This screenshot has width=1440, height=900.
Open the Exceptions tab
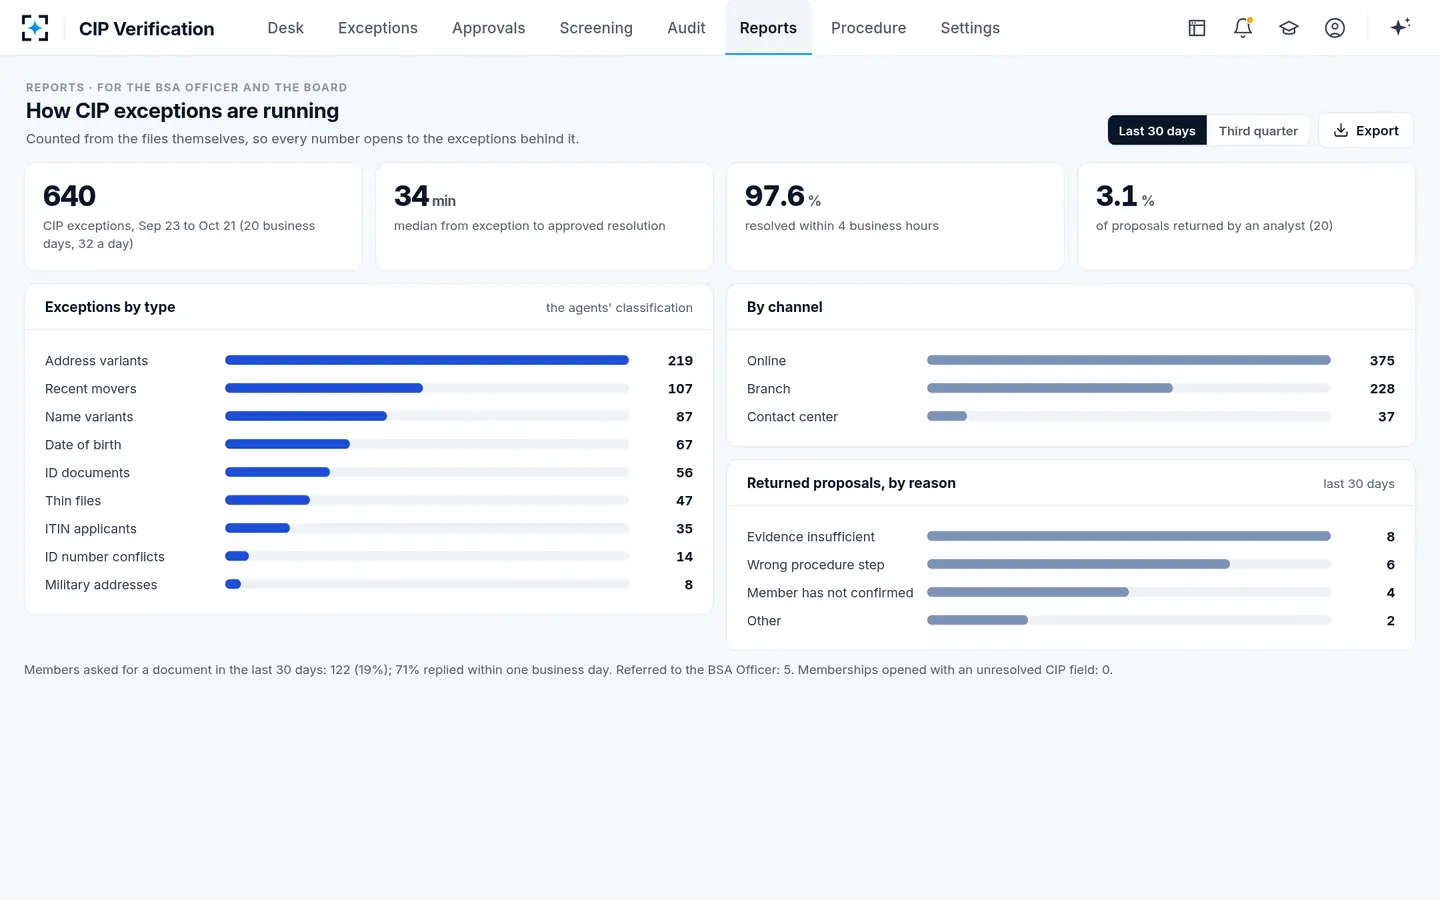[378, 28]
